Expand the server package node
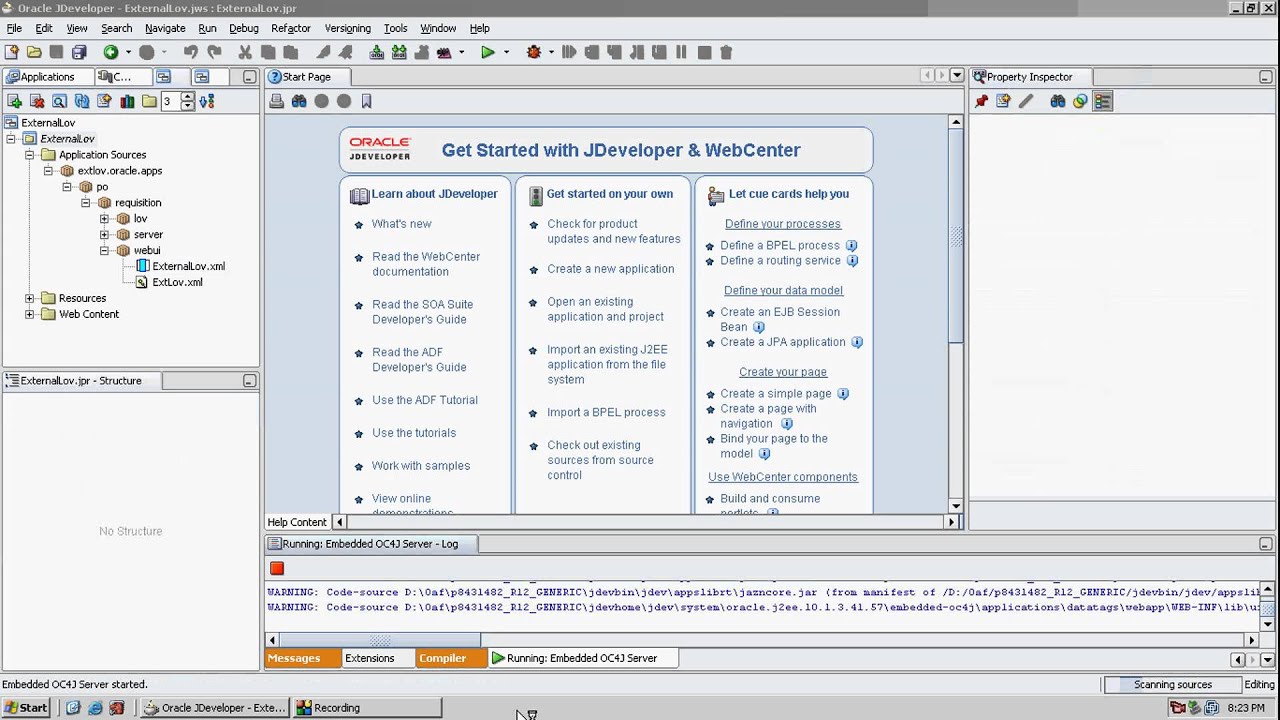Image resolution: width=1280 pixels, height=720 pixels. point(104,235)
